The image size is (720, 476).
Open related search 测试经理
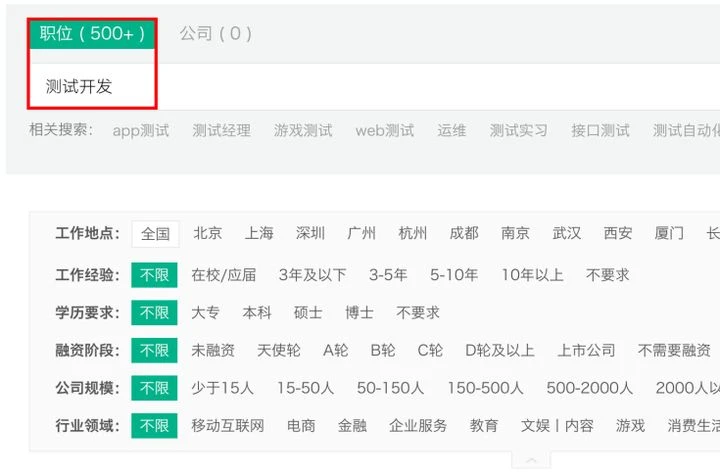coord(221,130)
